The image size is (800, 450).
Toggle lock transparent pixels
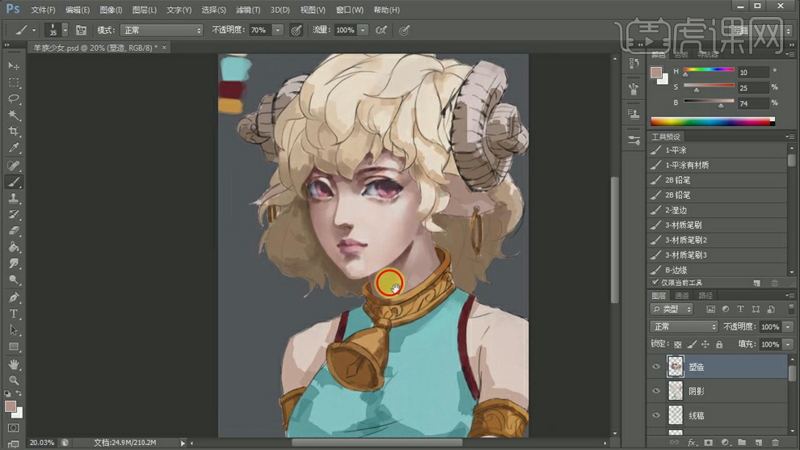(678, 344)
